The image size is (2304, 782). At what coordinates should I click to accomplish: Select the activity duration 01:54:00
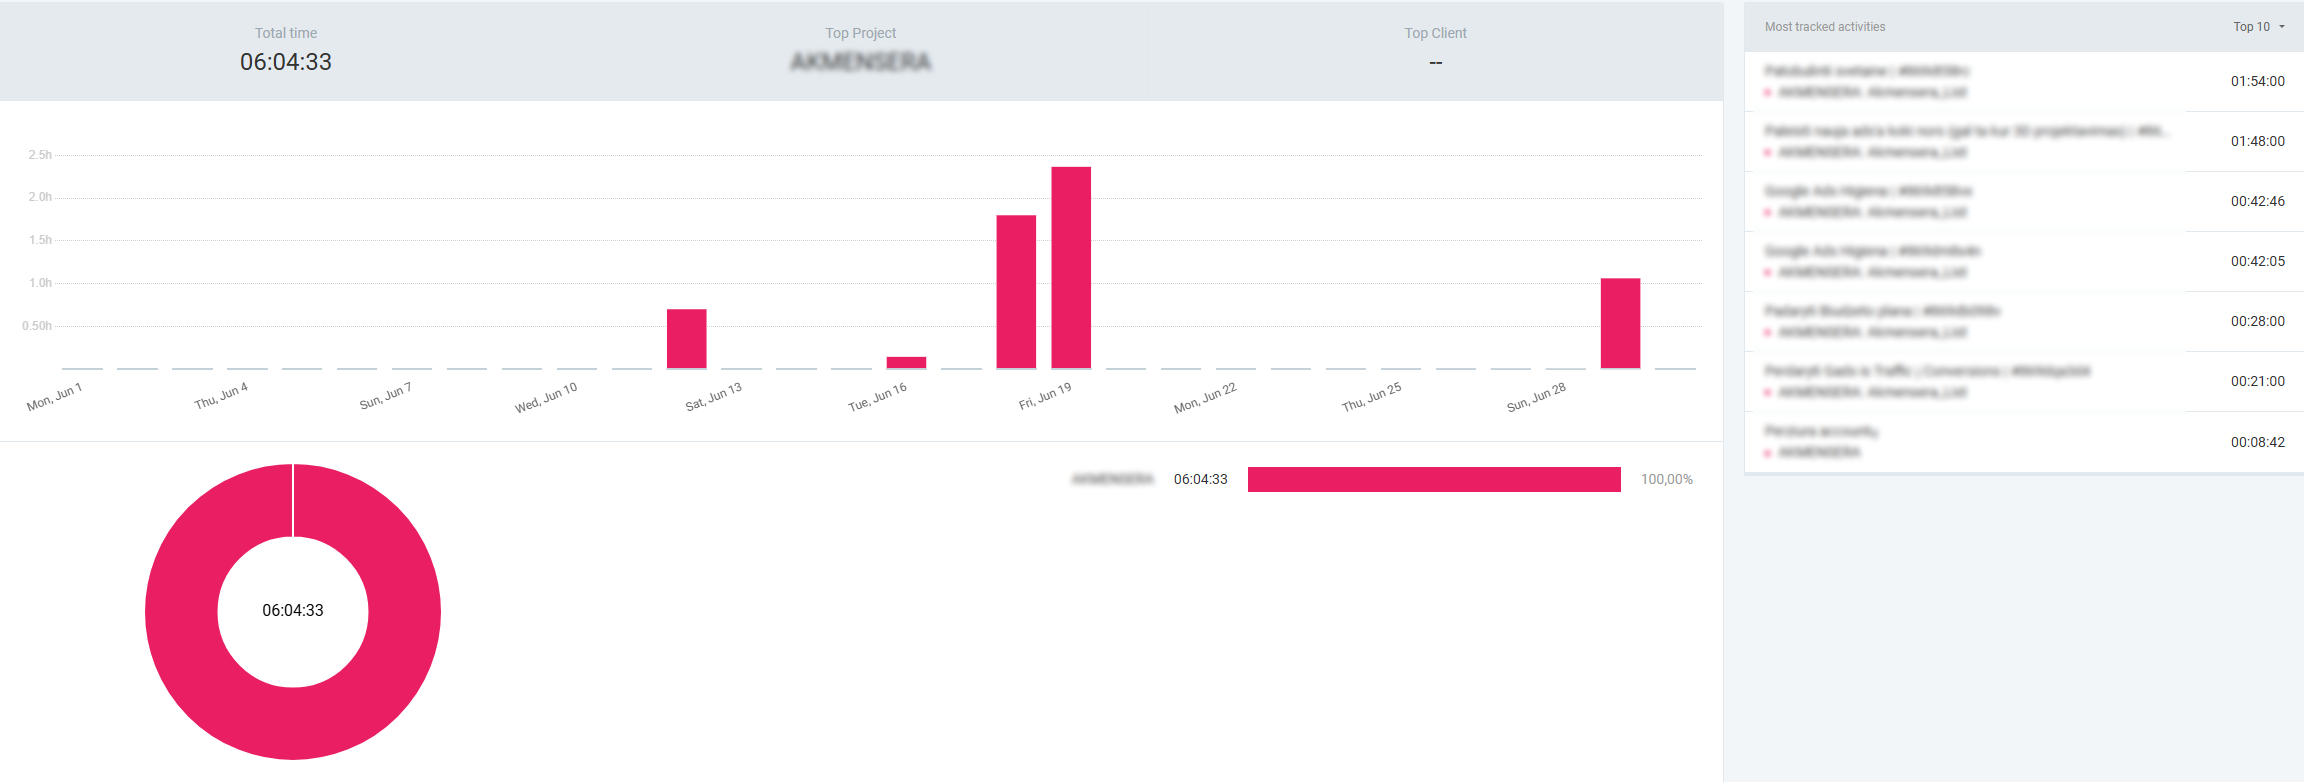pos(2258,81)
